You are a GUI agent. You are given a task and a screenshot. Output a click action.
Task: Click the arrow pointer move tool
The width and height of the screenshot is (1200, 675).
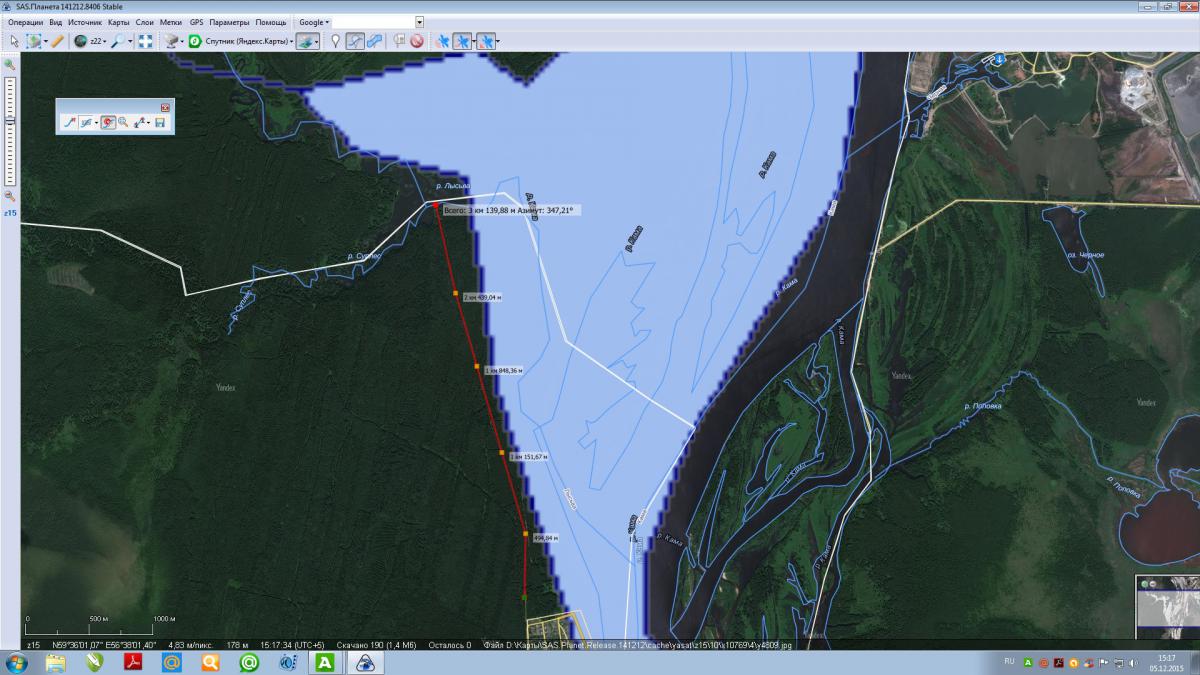pyautogui.click(x=14, y=41)
